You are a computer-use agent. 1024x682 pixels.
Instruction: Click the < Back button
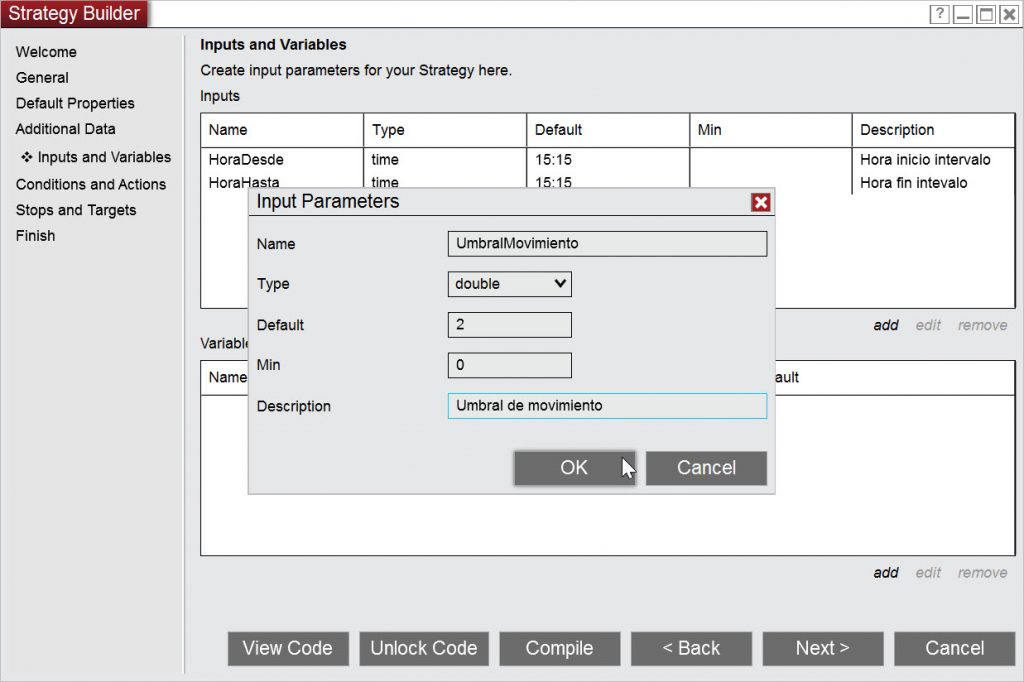(x=691, y=649)
